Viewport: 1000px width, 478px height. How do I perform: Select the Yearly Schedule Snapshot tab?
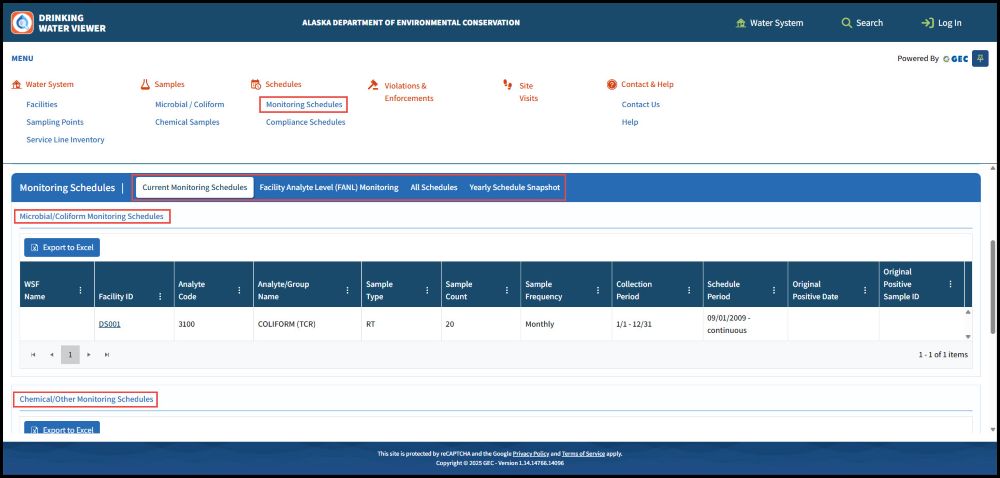514,187
